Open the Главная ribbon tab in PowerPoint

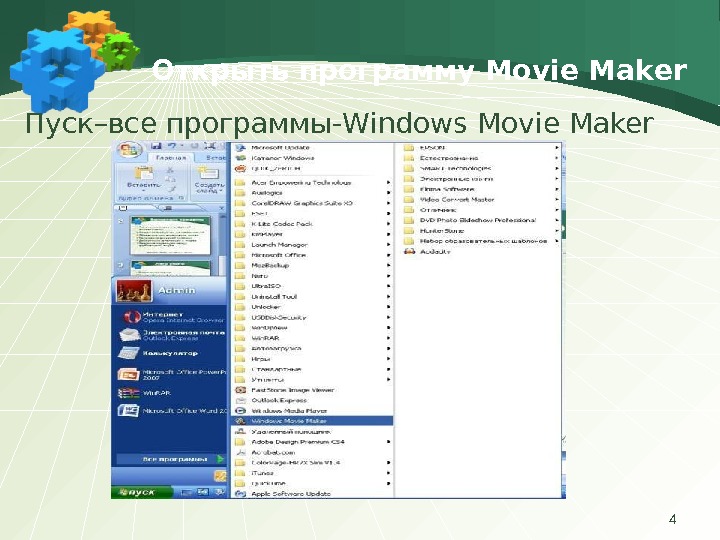[171, 158]
